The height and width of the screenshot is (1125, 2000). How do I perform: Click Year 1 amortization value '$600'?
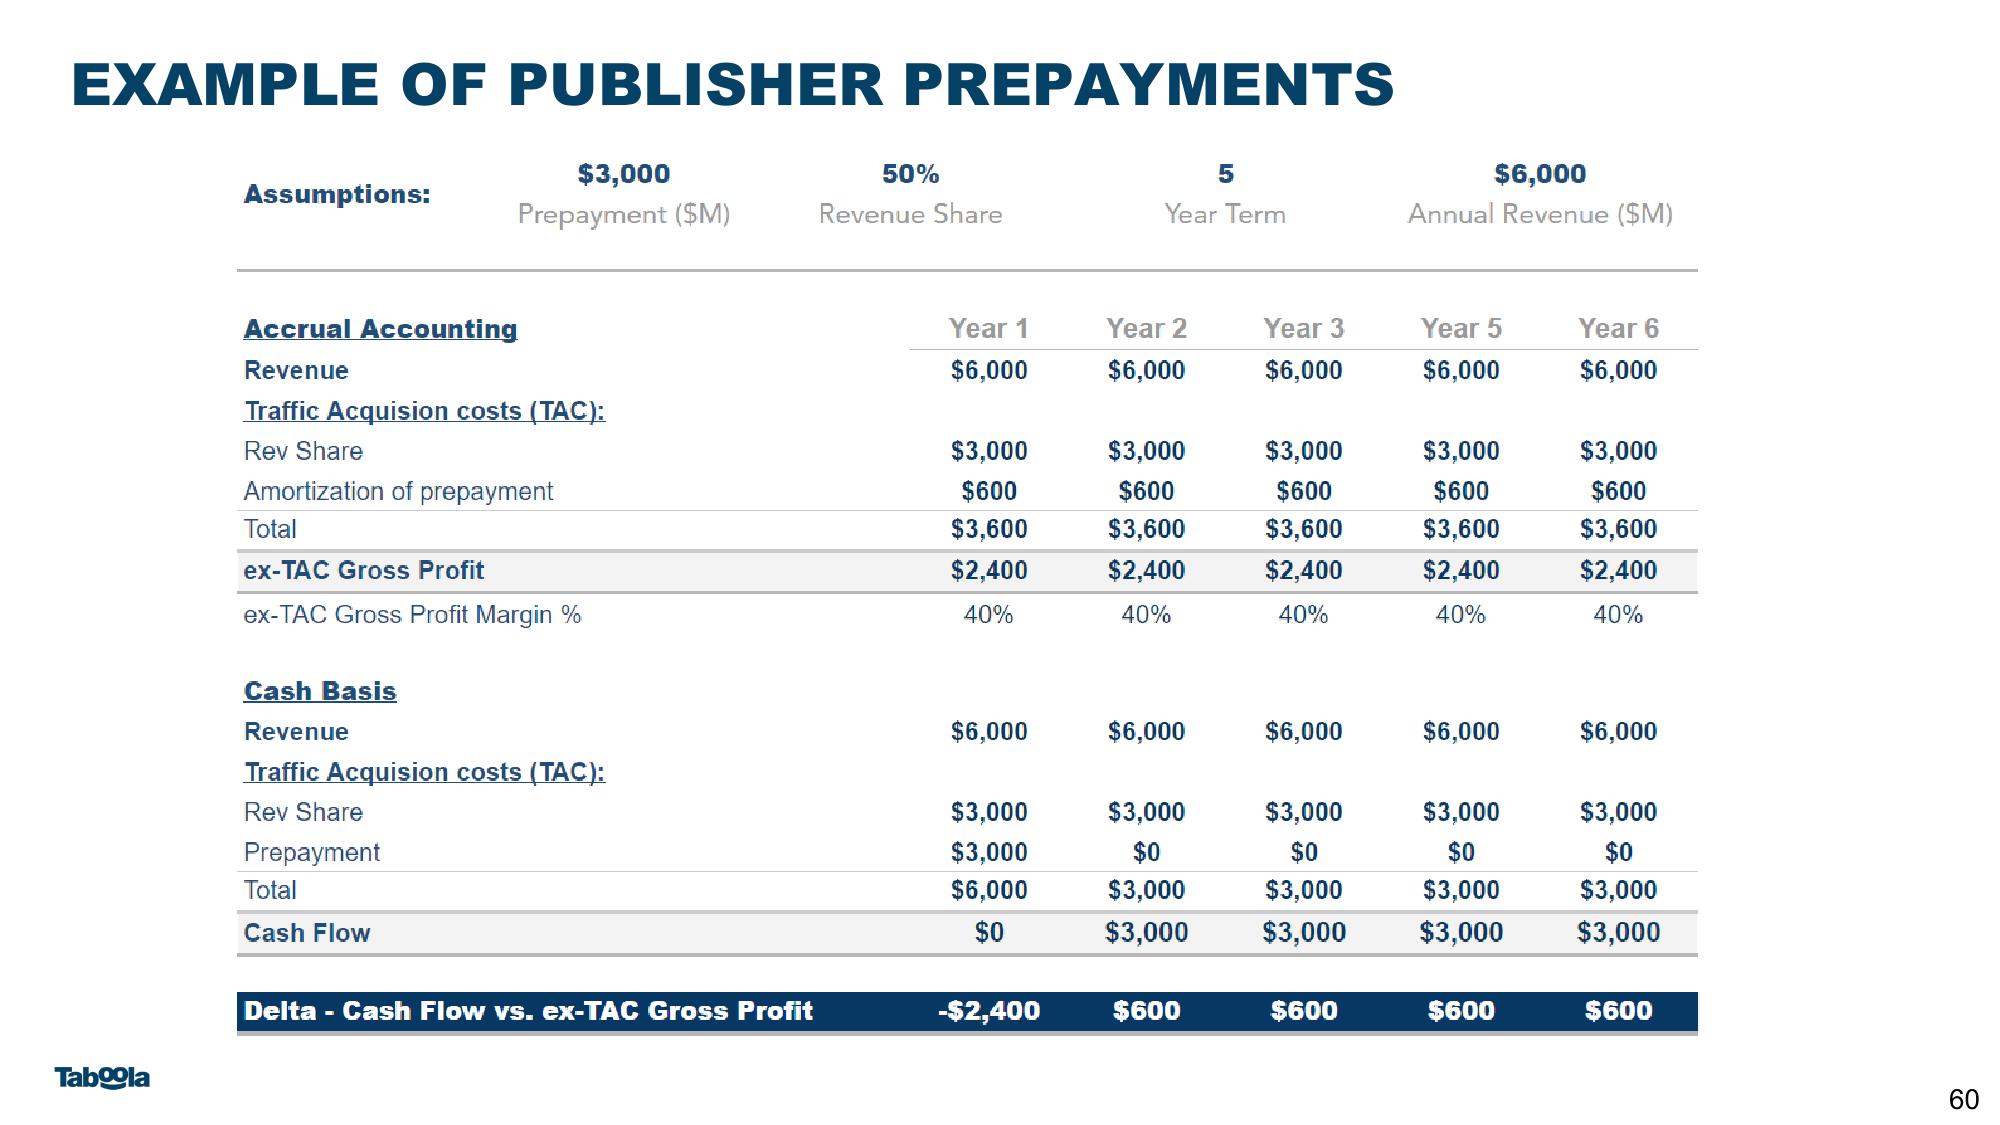[989, 491]
